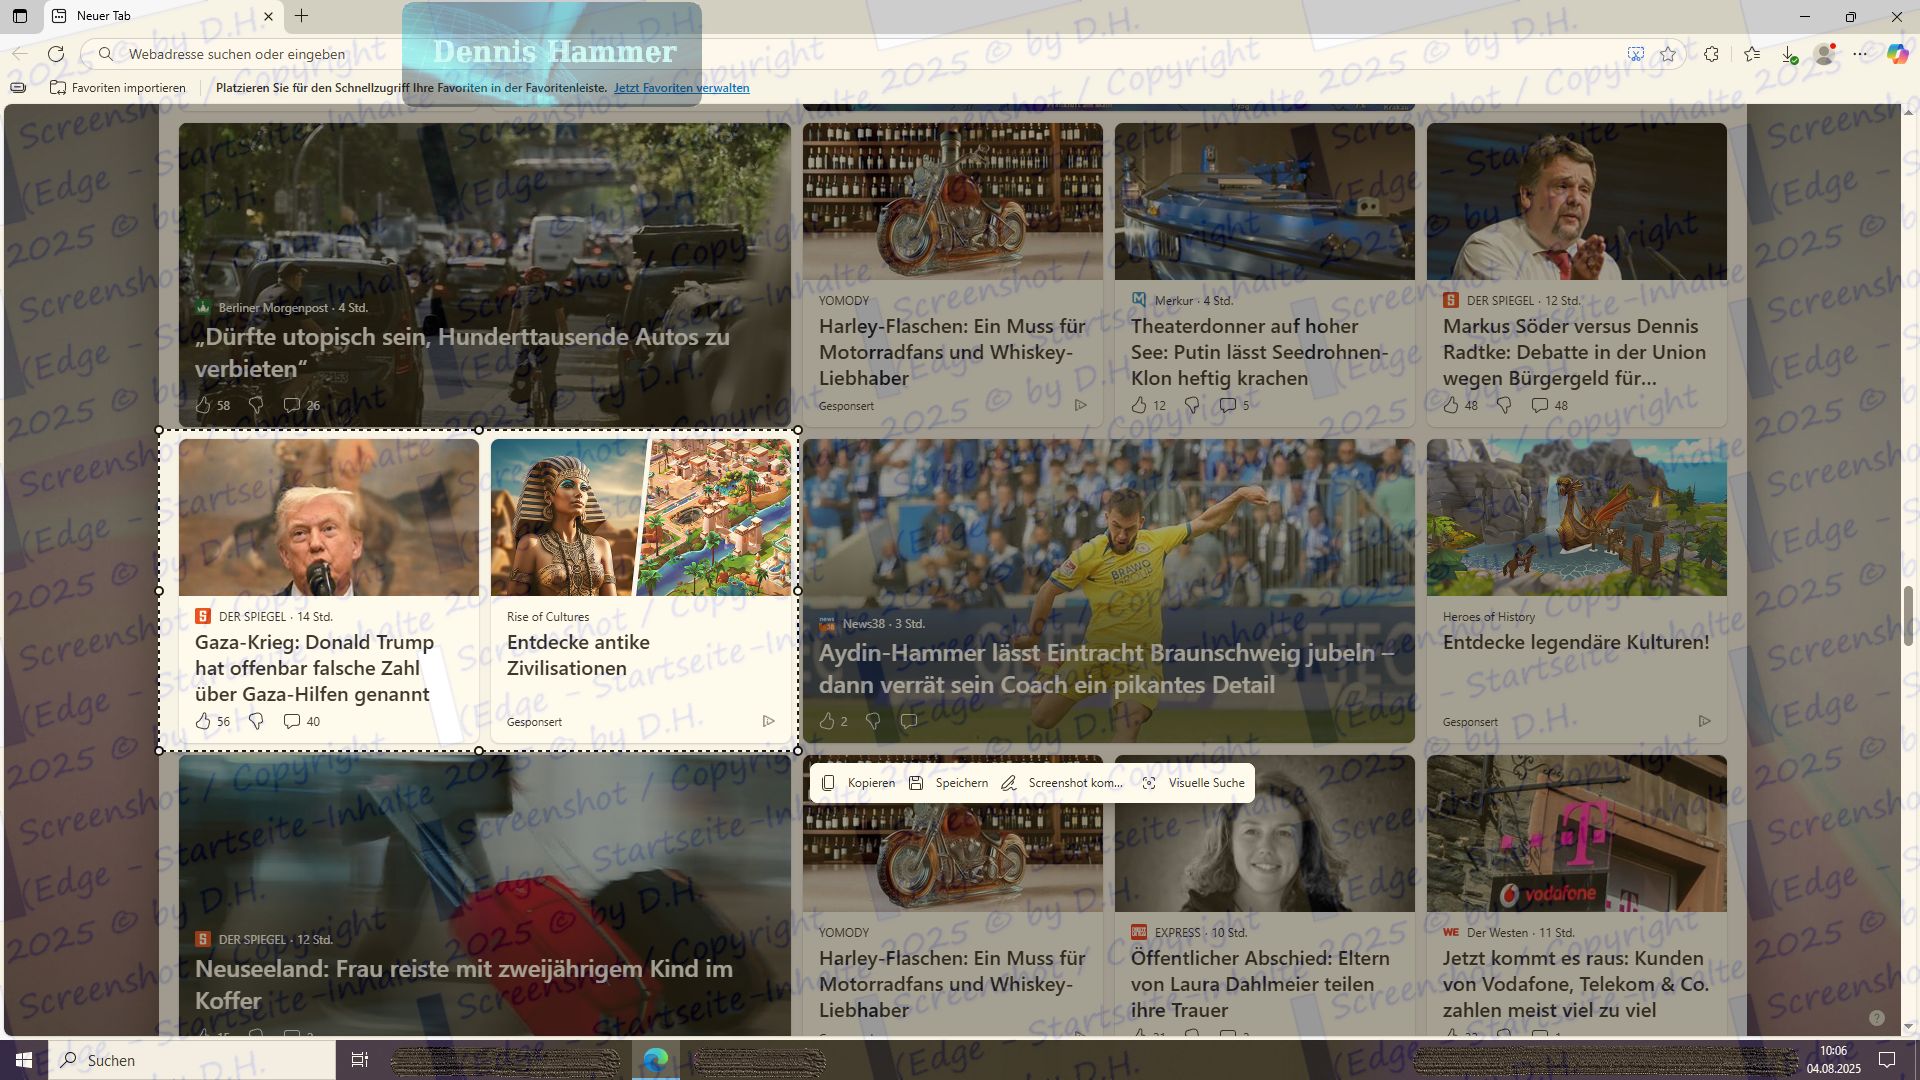The width and height of the screenshot is (1920, 1080).
Task: Open the Edge settings three-dots menu
Action: (1860, 54)
